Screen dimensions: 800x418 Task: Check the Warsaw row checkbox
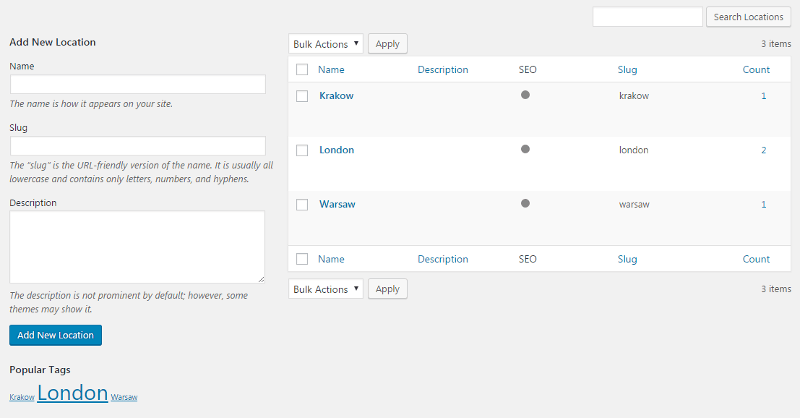(x=302, y=204)
